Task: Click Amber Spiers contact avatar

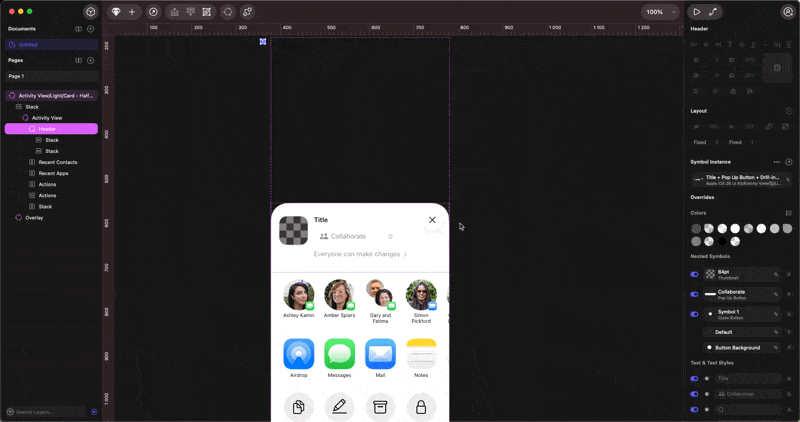Action: tap(339, 294)
